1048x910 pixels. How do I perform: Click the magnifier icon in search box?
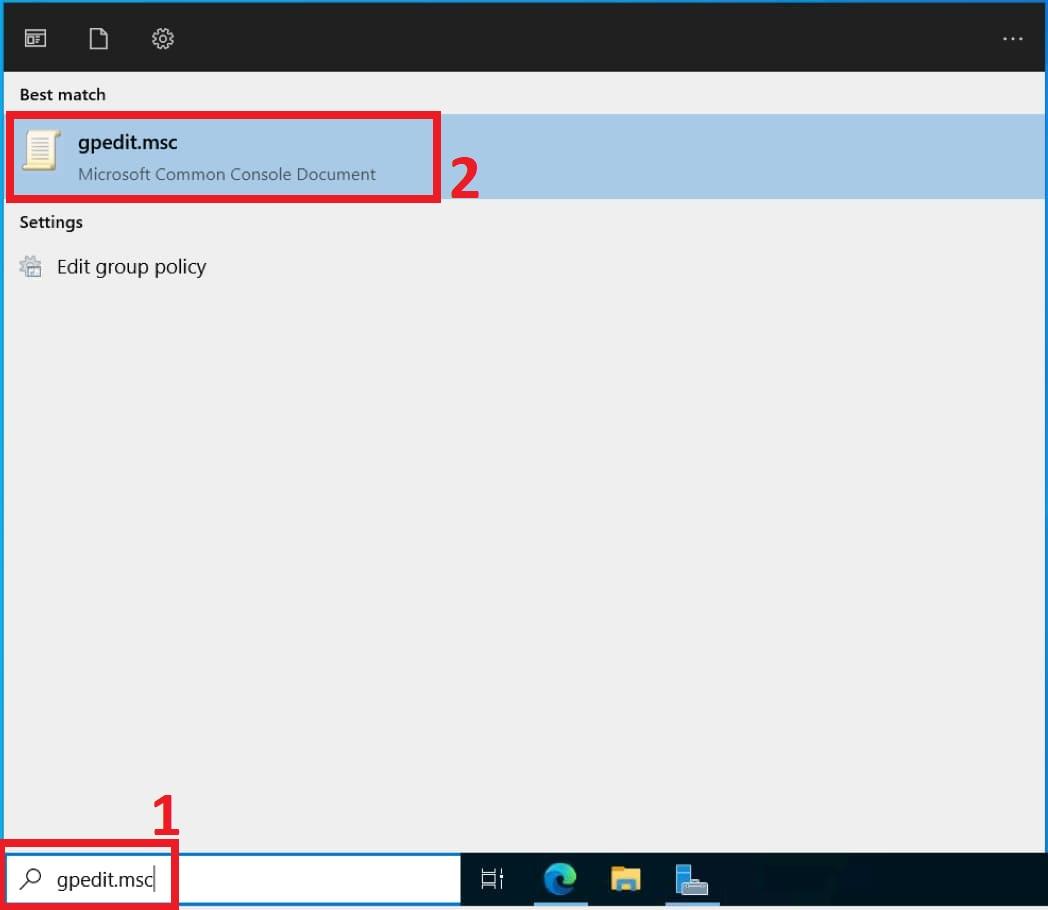click(x=31, y=879)
